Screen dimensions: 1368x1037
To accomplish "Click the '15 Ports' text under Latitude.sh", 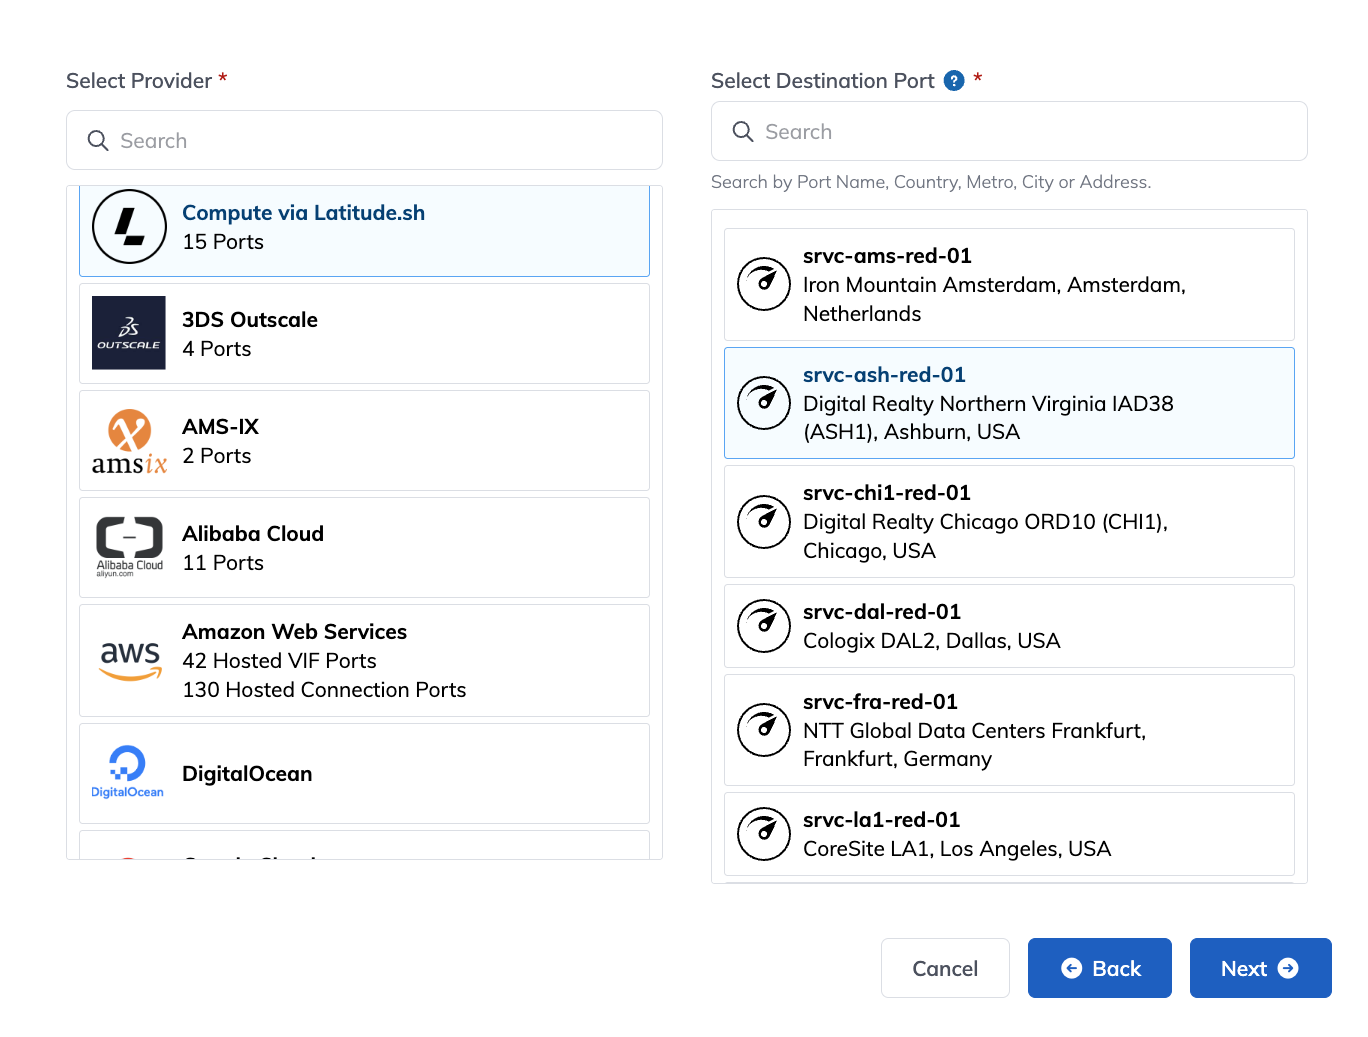I will pos(223,242).
